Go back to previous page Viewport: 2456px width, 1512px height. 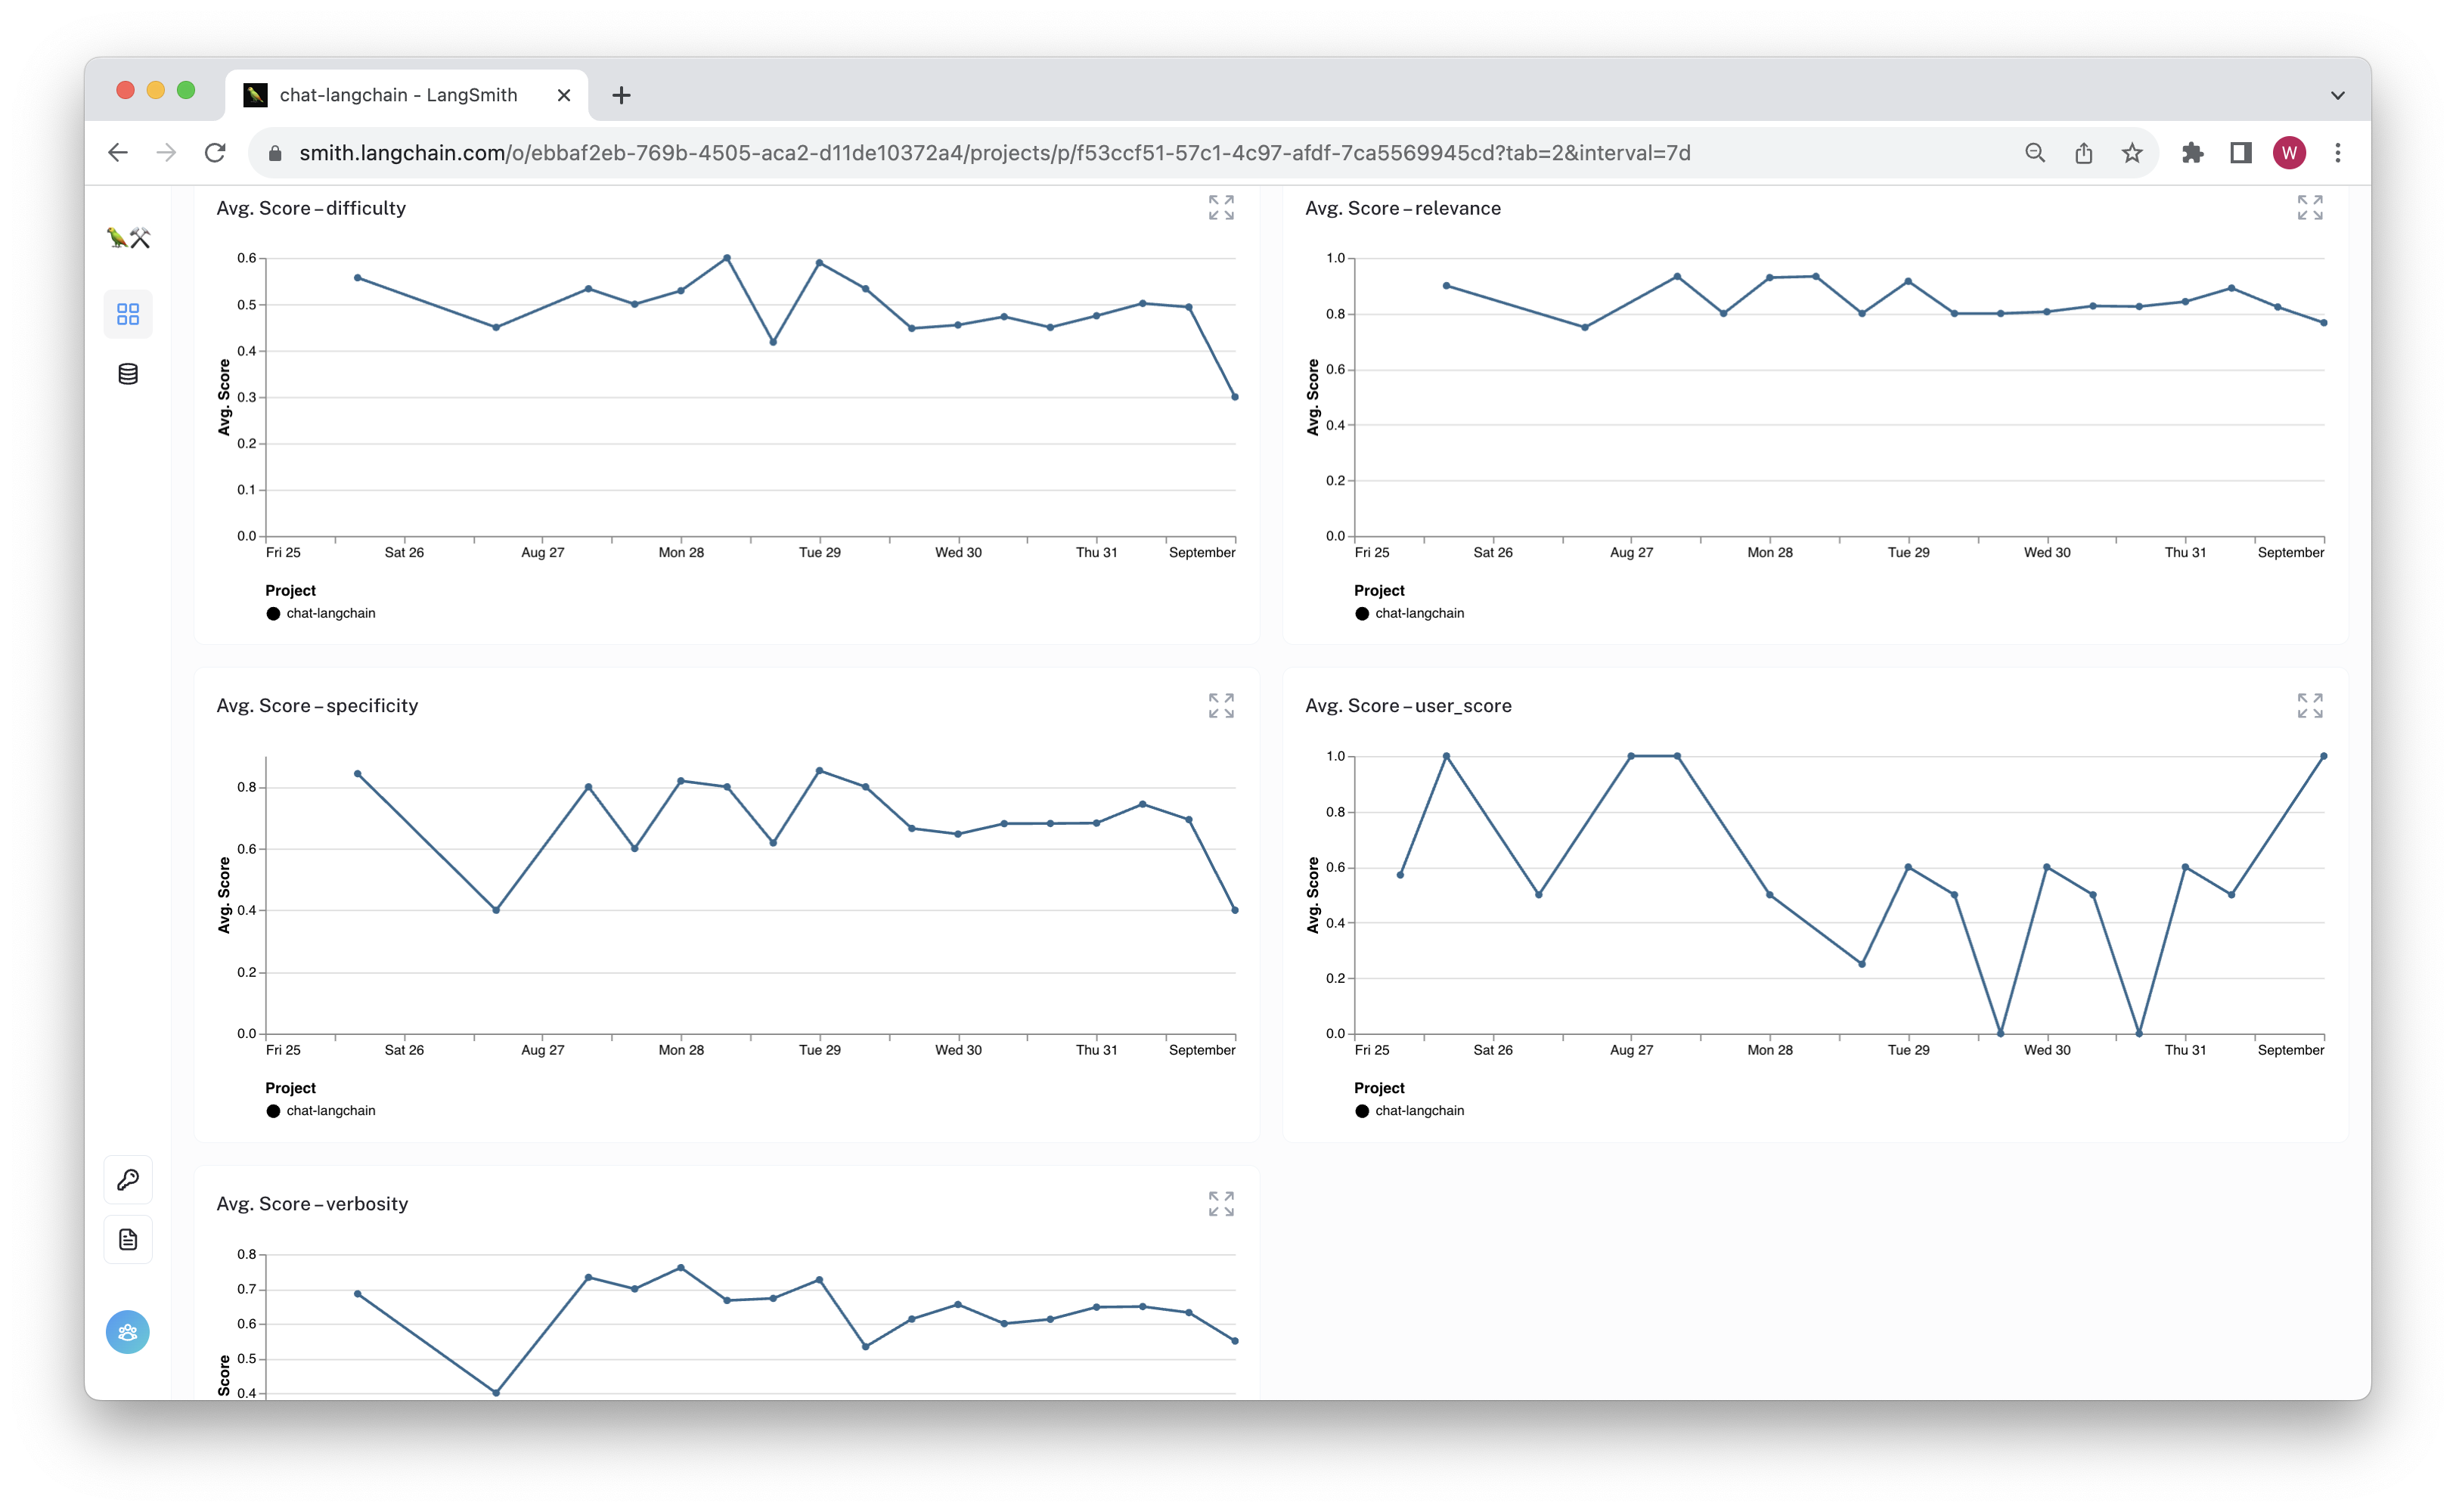tap(118, 153)
